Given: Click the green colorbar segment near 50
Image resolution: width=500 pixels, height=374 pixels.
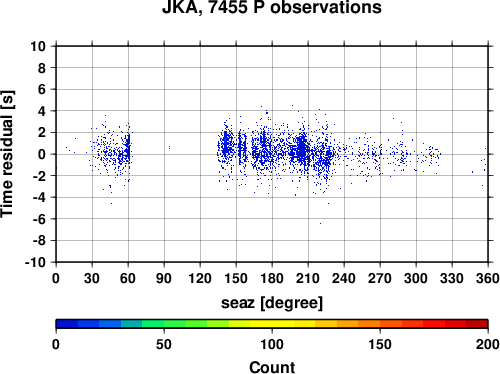Looking at the screenshot, I should [x=164, y=324].
